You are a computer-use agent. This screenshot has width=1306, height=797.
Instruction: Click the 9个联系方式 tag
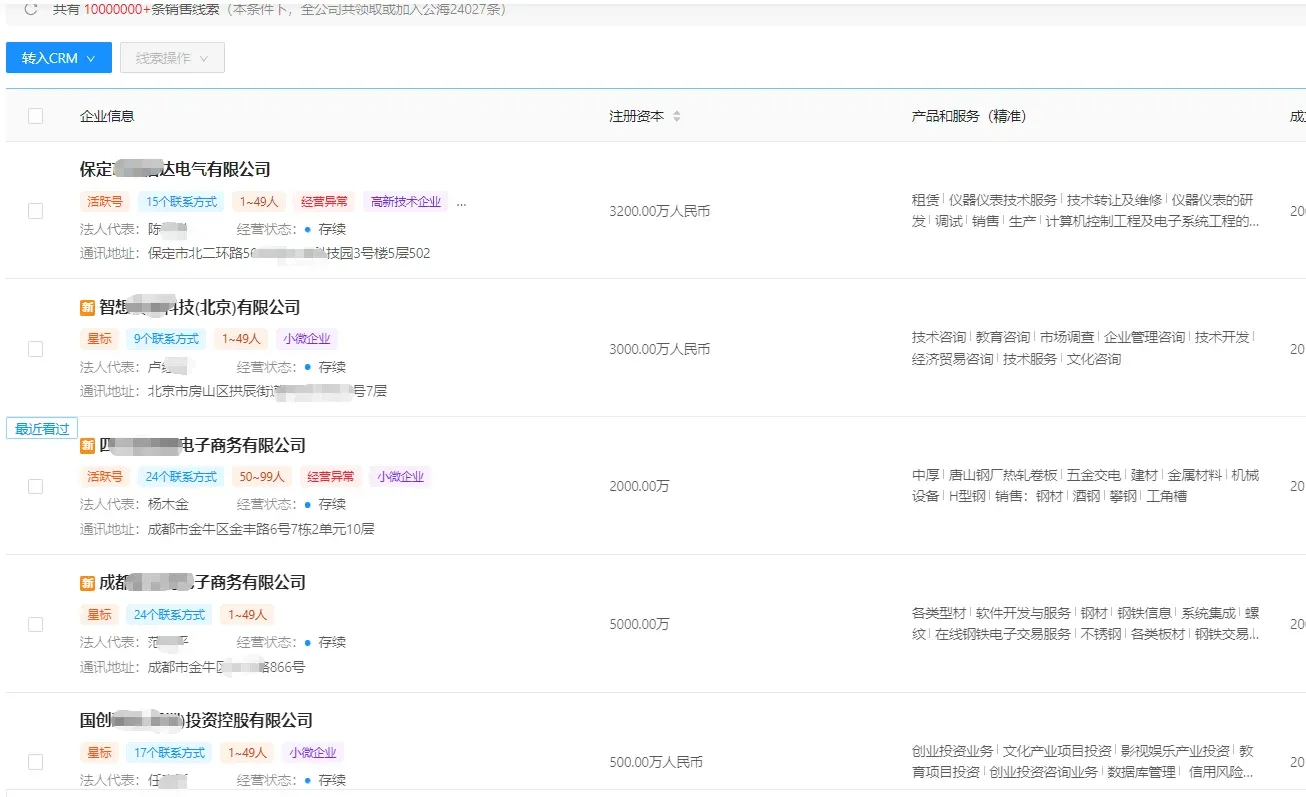[166, 339]
